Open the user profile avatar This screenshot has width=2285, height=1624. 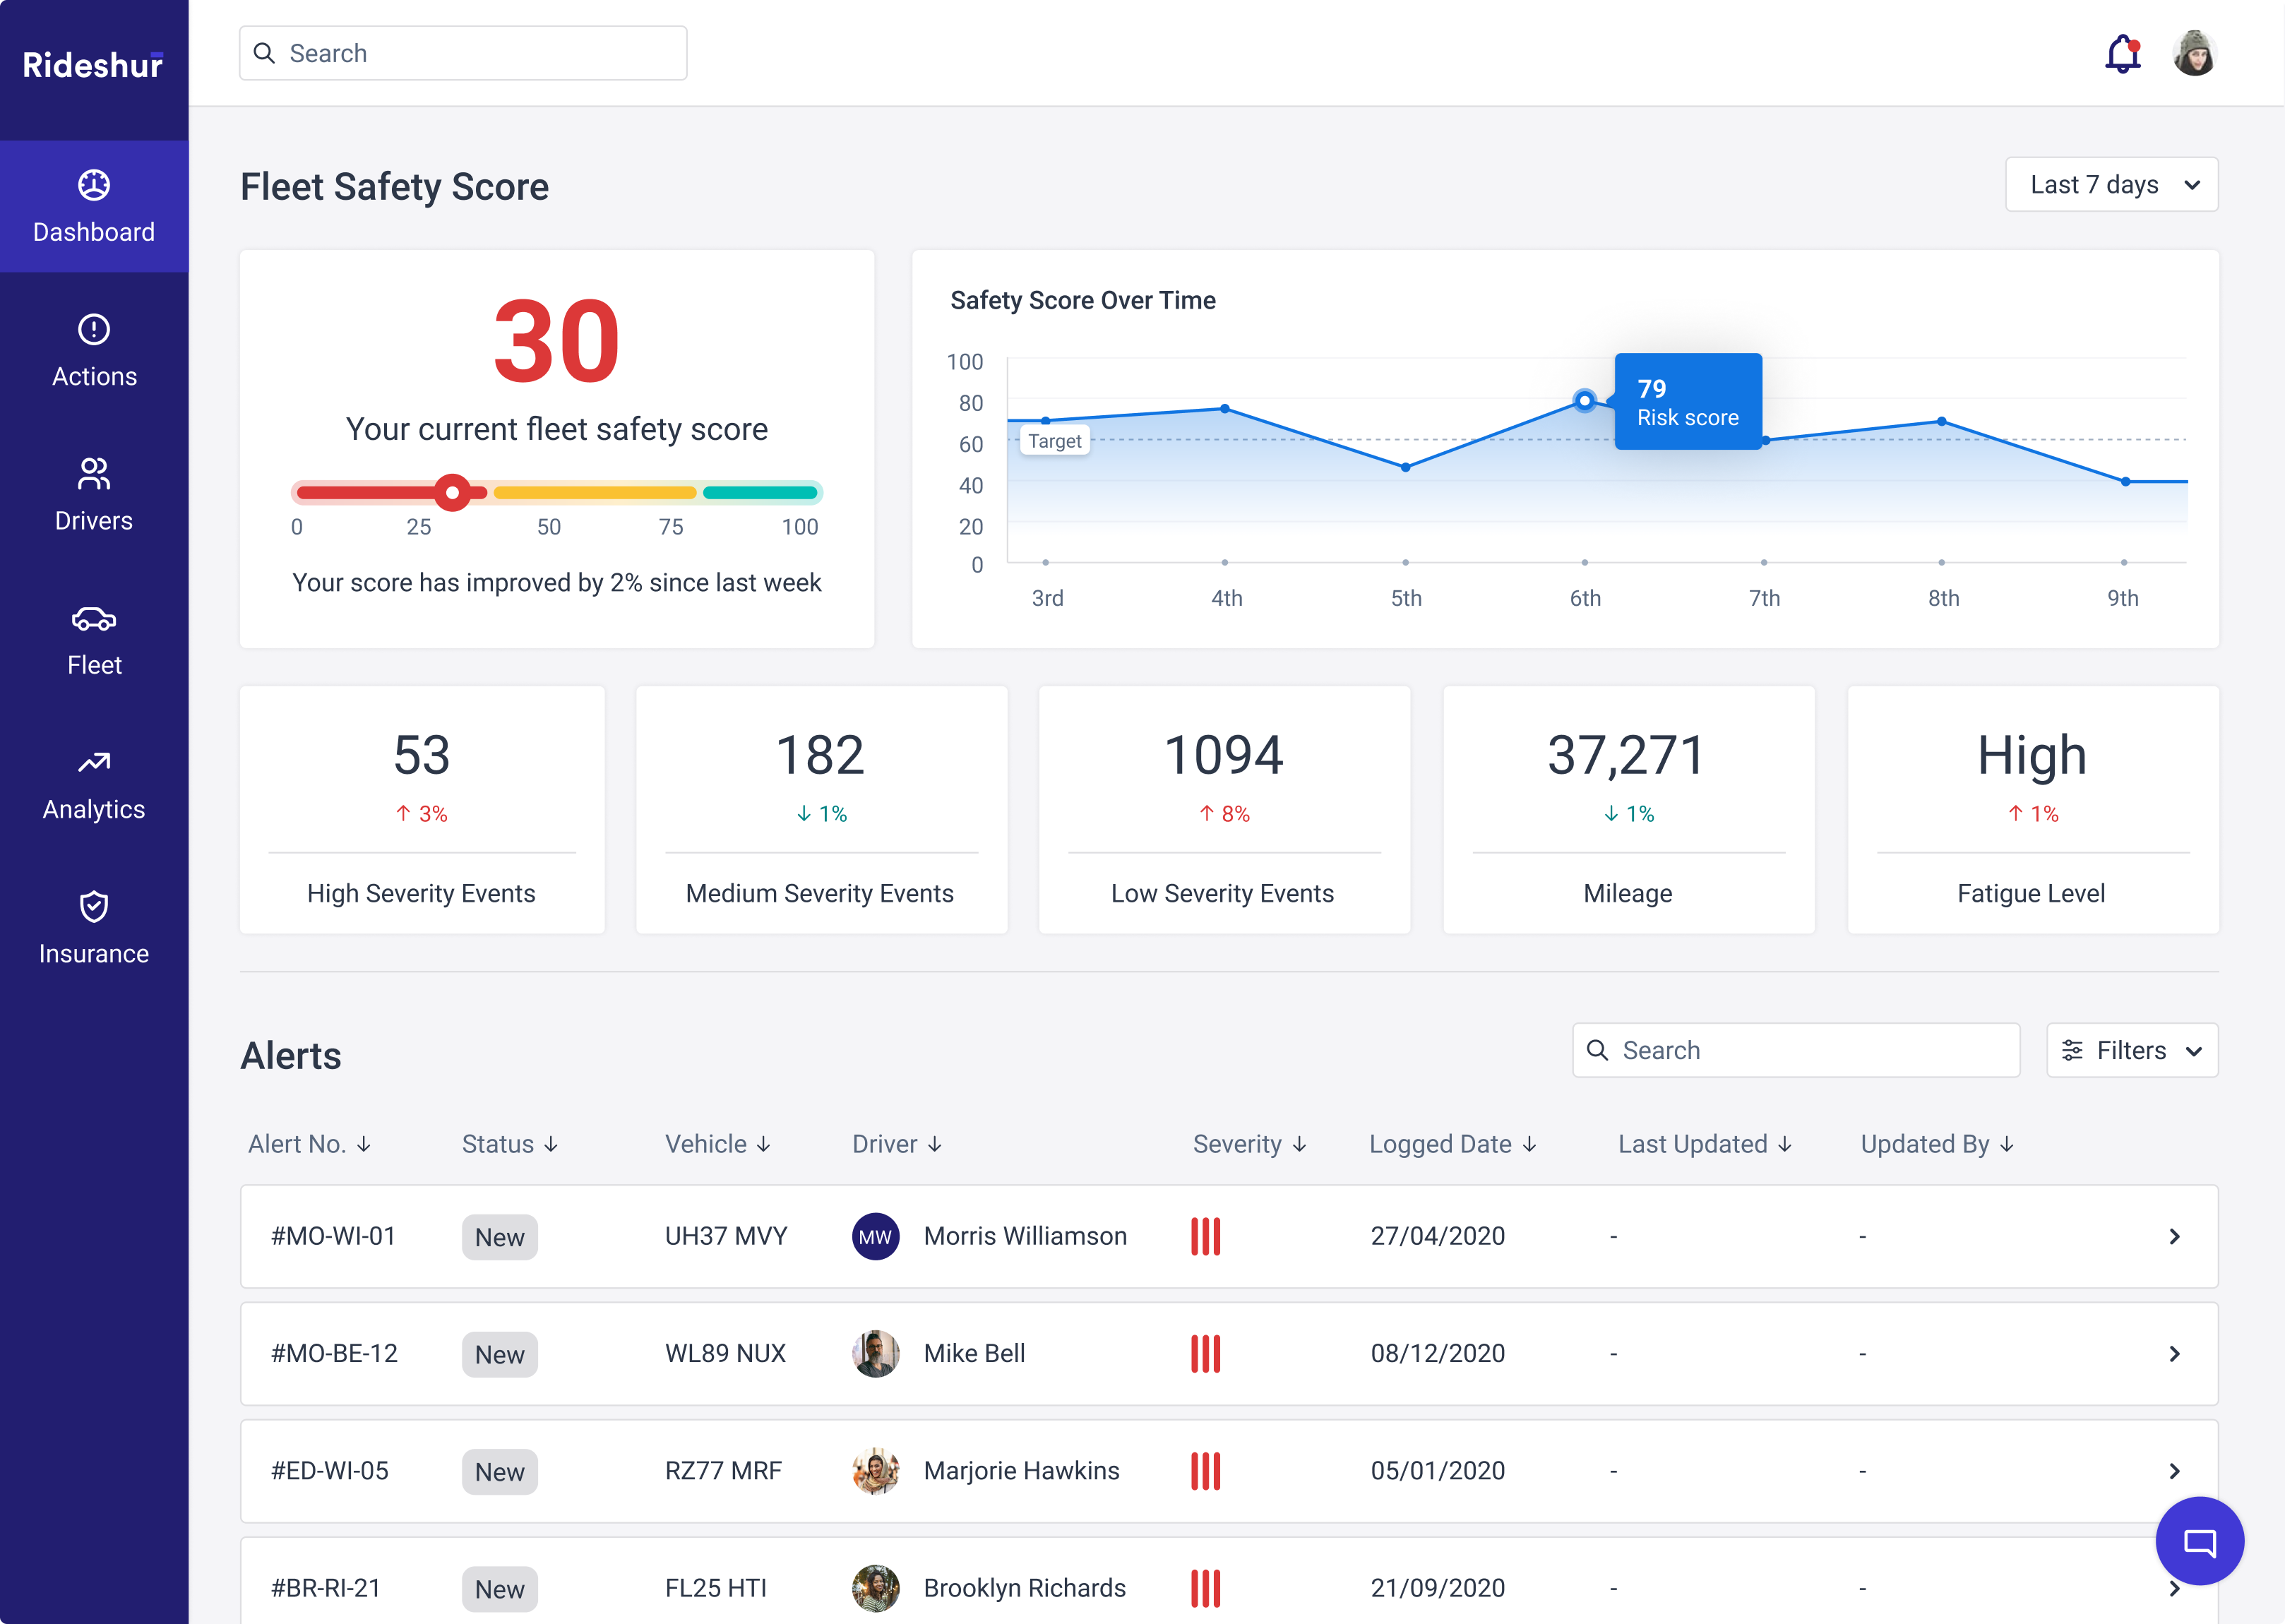pos(2194,53)
